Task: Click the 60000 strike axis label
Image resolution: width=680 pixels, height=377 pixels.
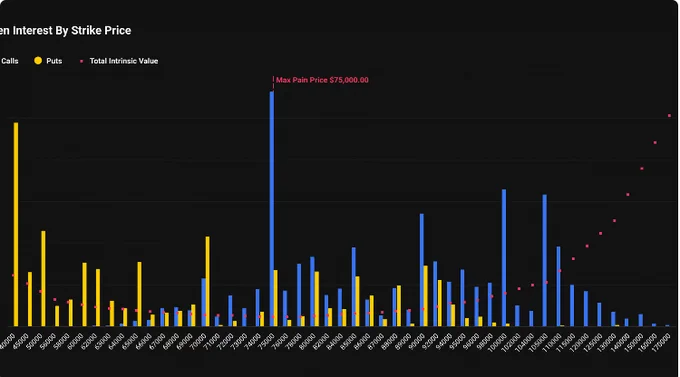Action: coord(76,341)
